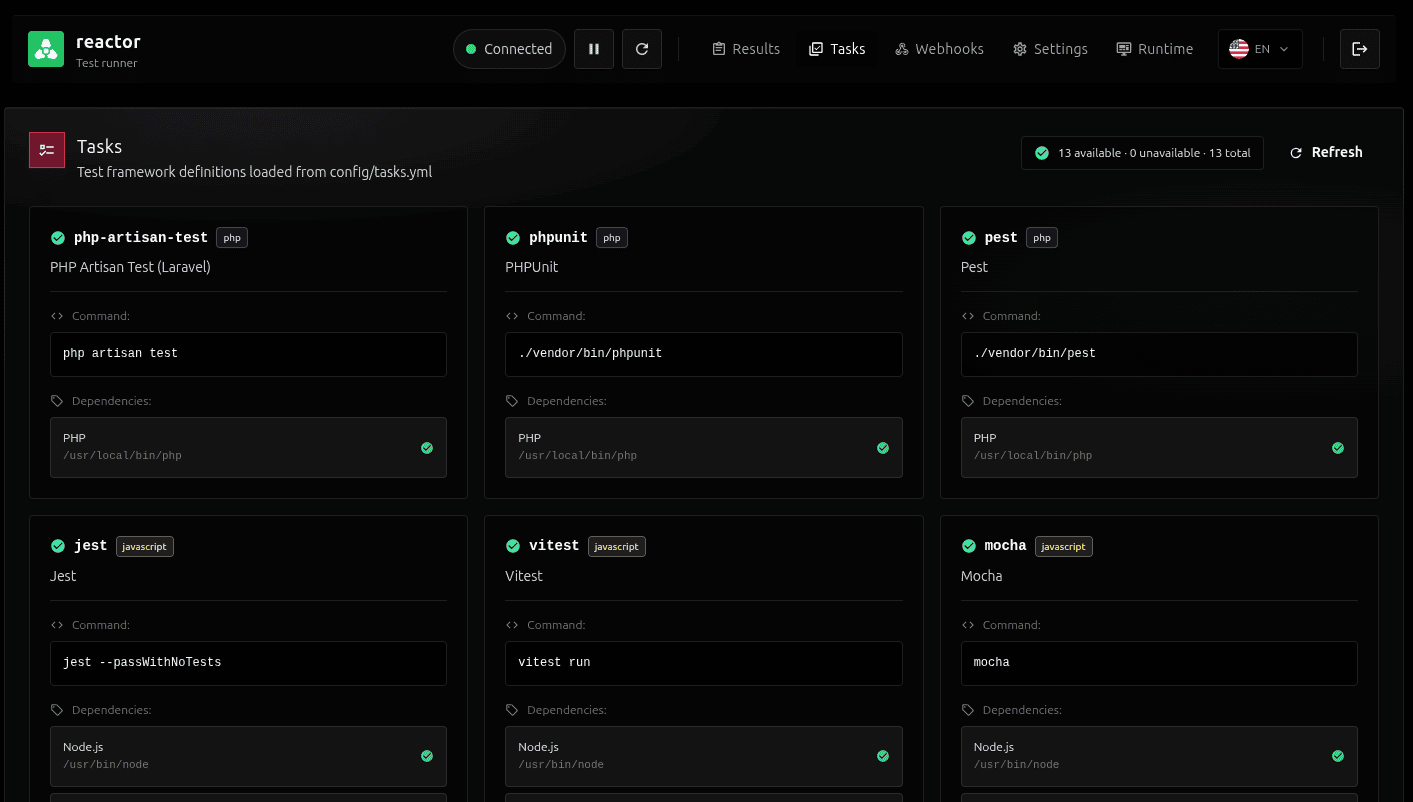The width and height of the screenshot is (1413, 802).
Task: Click the config/tasks.yml subtitle text
Action: point(254,172)
